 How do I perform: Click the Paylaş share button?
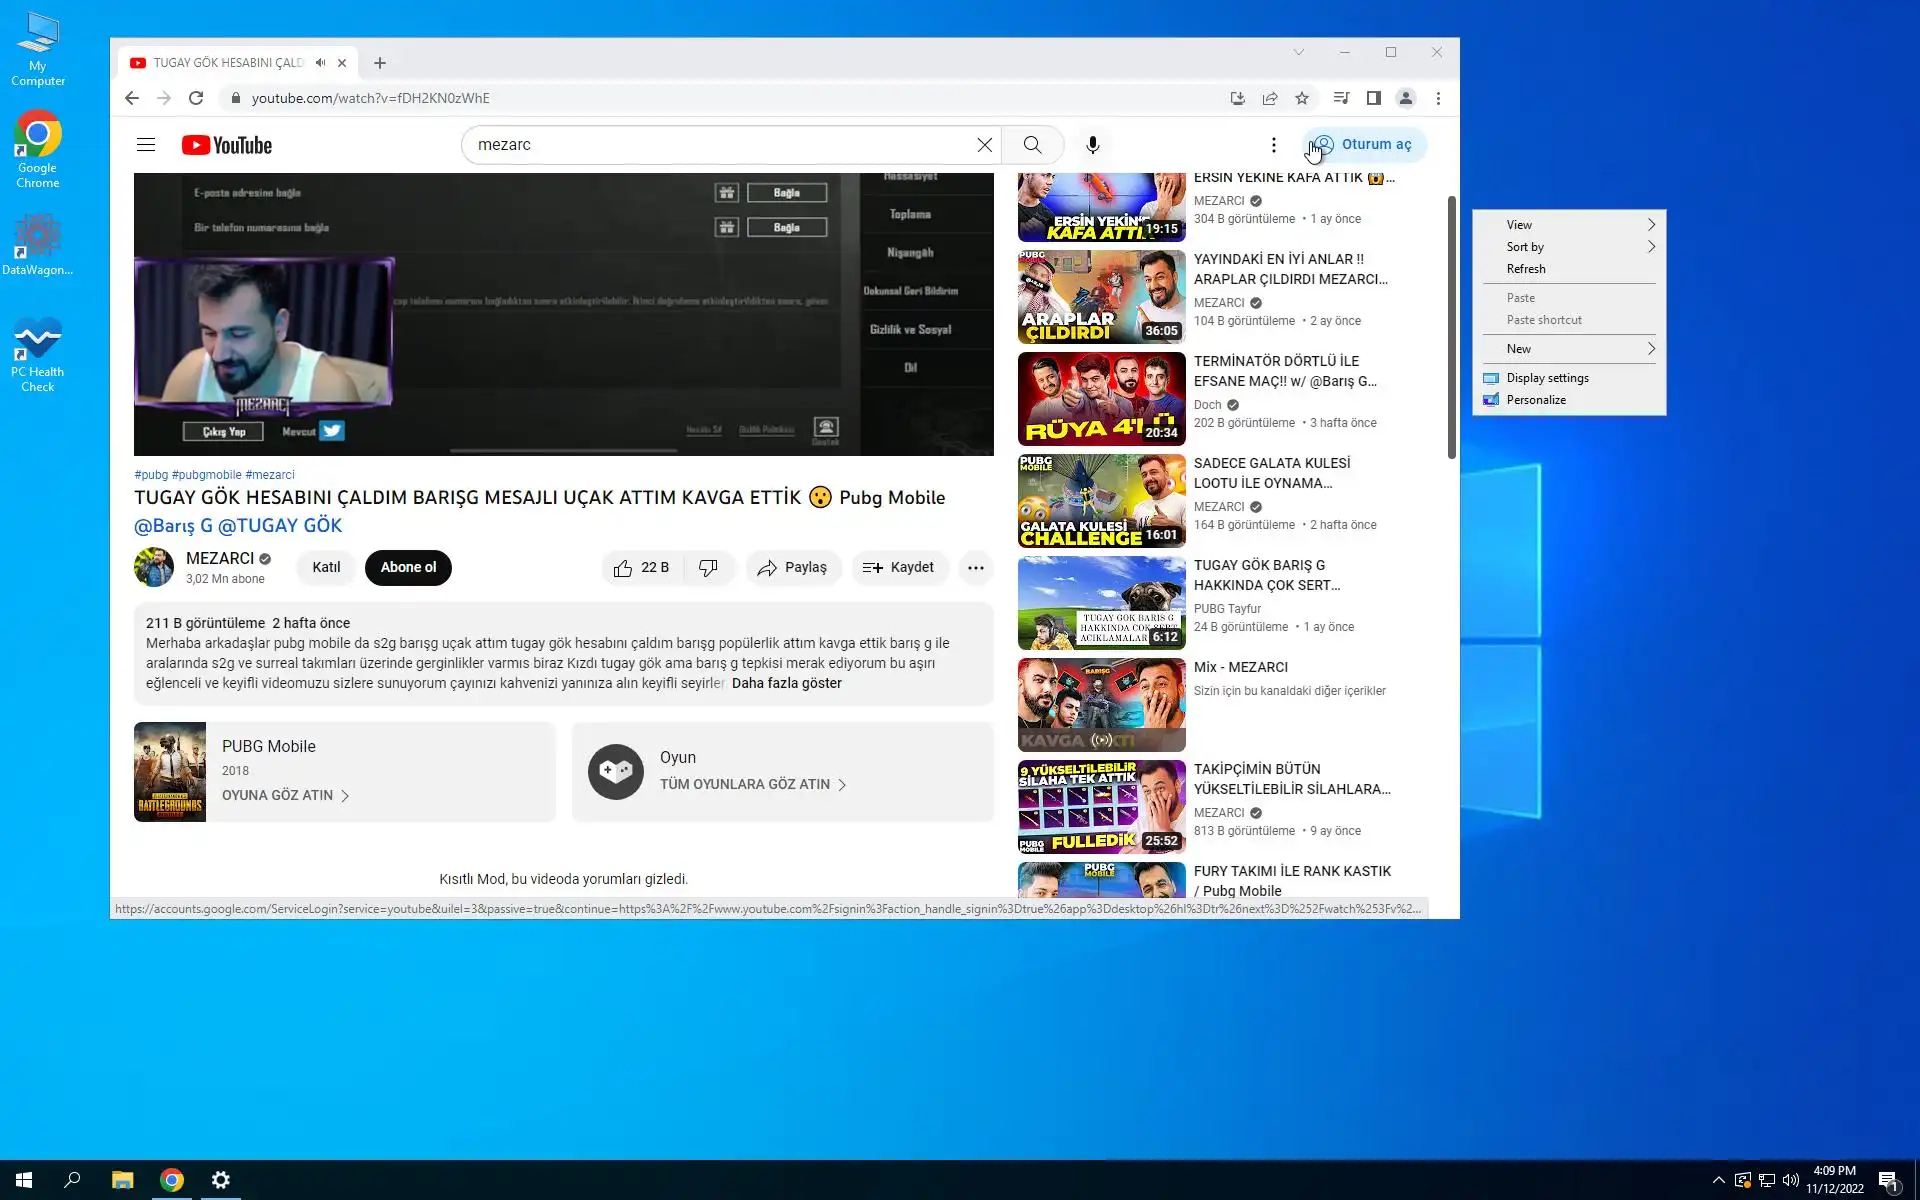[x=792, y=568]
